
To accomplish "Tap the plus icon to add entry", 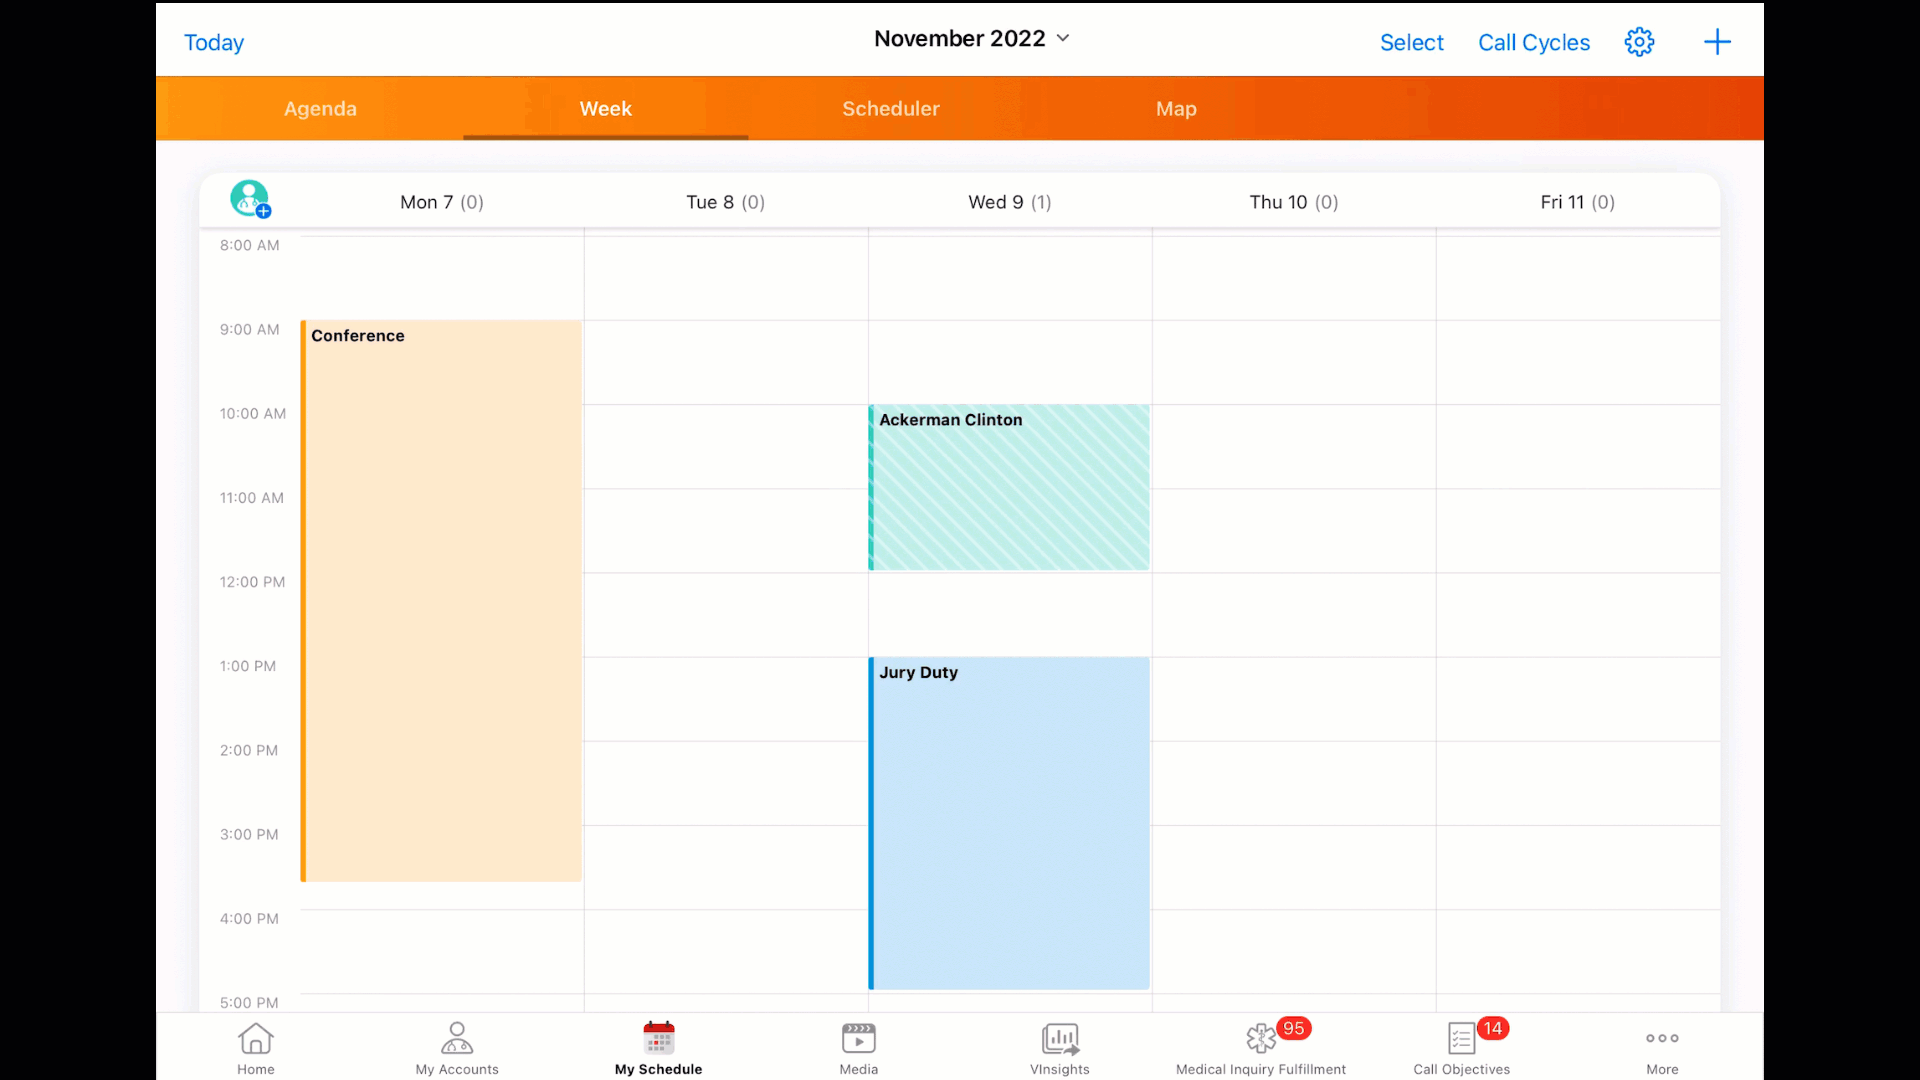I will tap(1717, 42).
